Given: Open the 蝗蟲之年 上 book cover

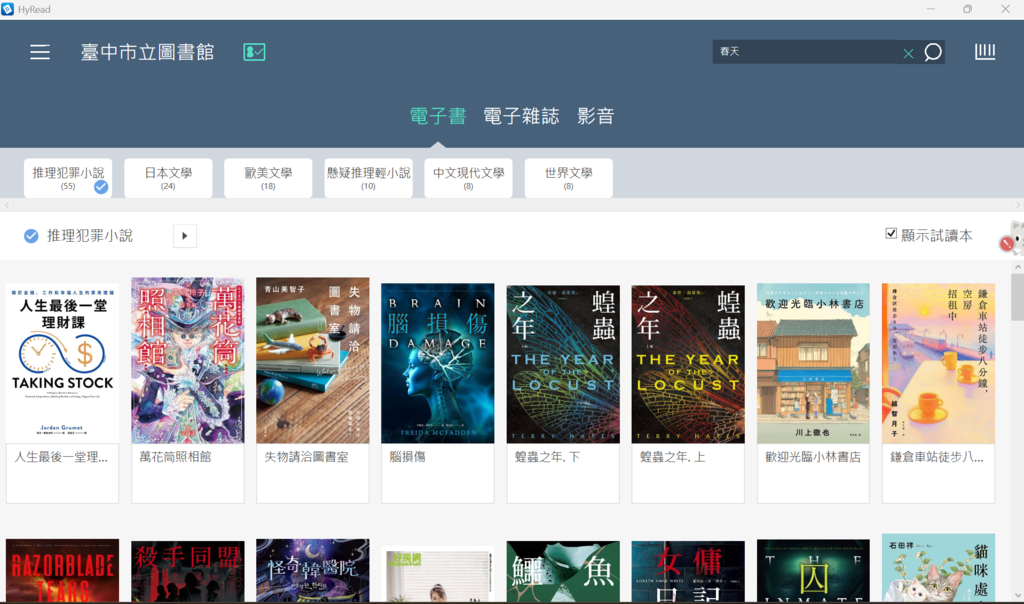Looking at the screenshot, I should click(x=688, y=364).
